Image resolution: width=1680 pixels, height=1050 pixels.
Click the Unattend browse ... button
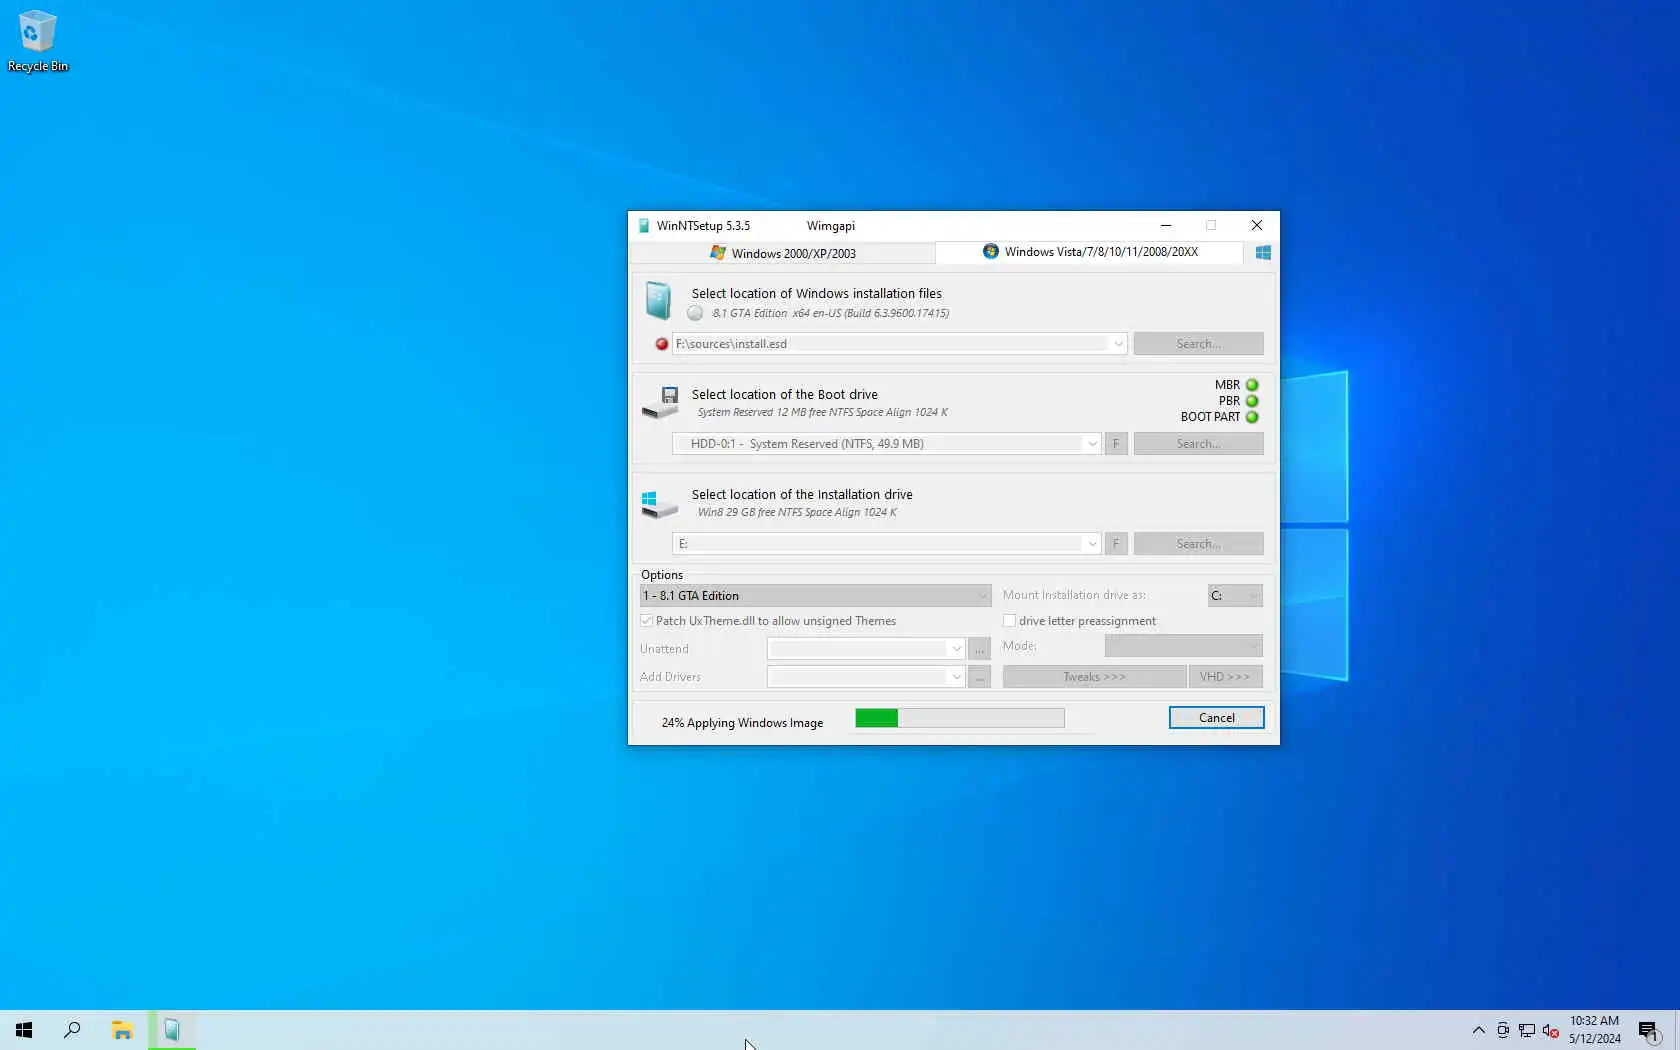click(x=980, y=649)
